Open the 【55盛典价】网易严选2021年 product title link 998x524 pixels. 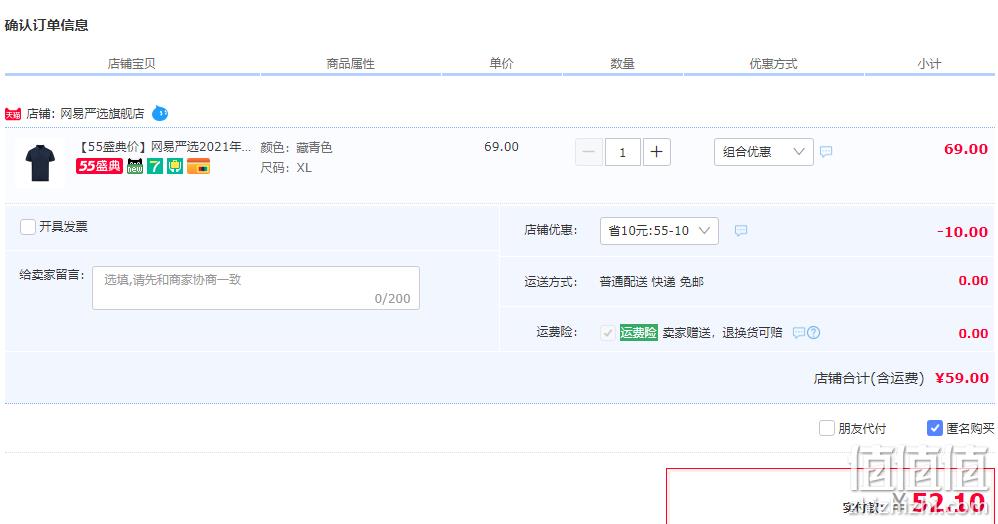click(164, 146)
